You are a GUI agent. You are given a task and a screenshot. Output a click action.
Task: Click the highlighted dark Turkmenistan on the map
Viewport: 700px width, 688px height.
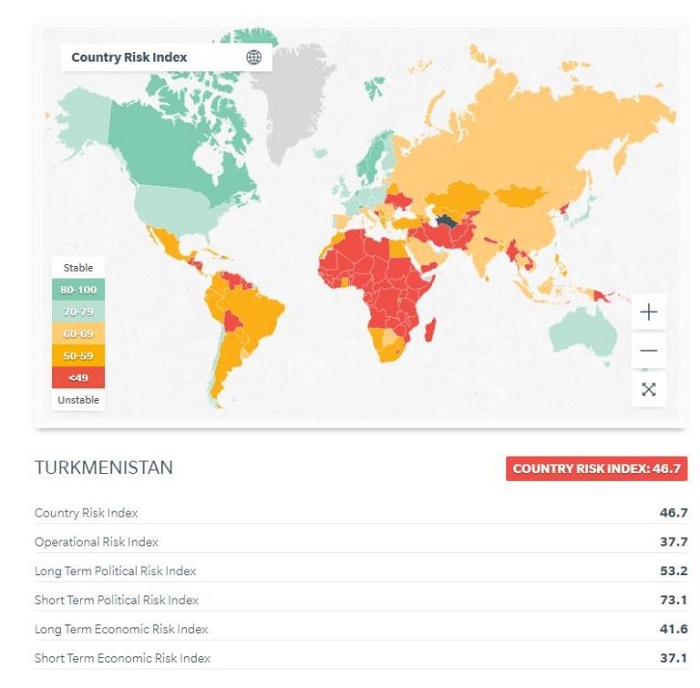447,221
